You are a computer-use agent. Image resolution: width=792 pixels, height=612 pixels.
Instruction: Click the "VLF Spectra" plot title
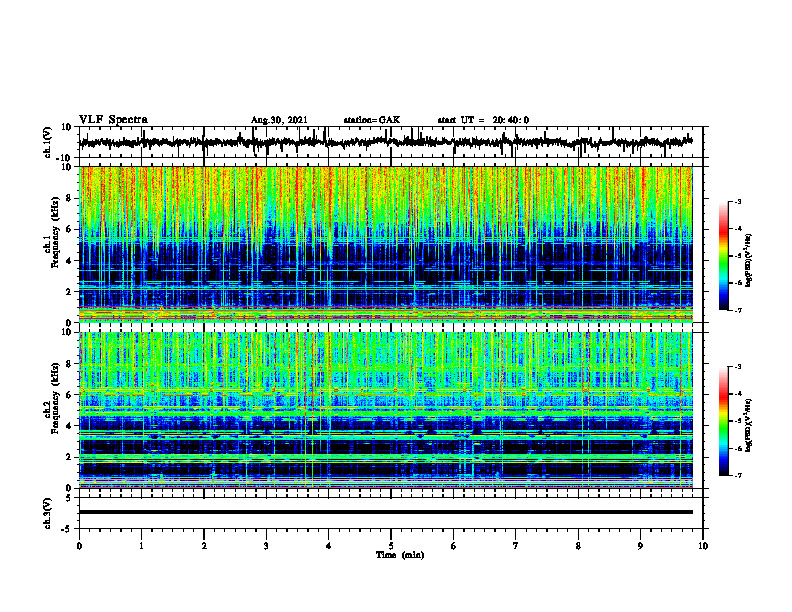click(x=113, y=120)
